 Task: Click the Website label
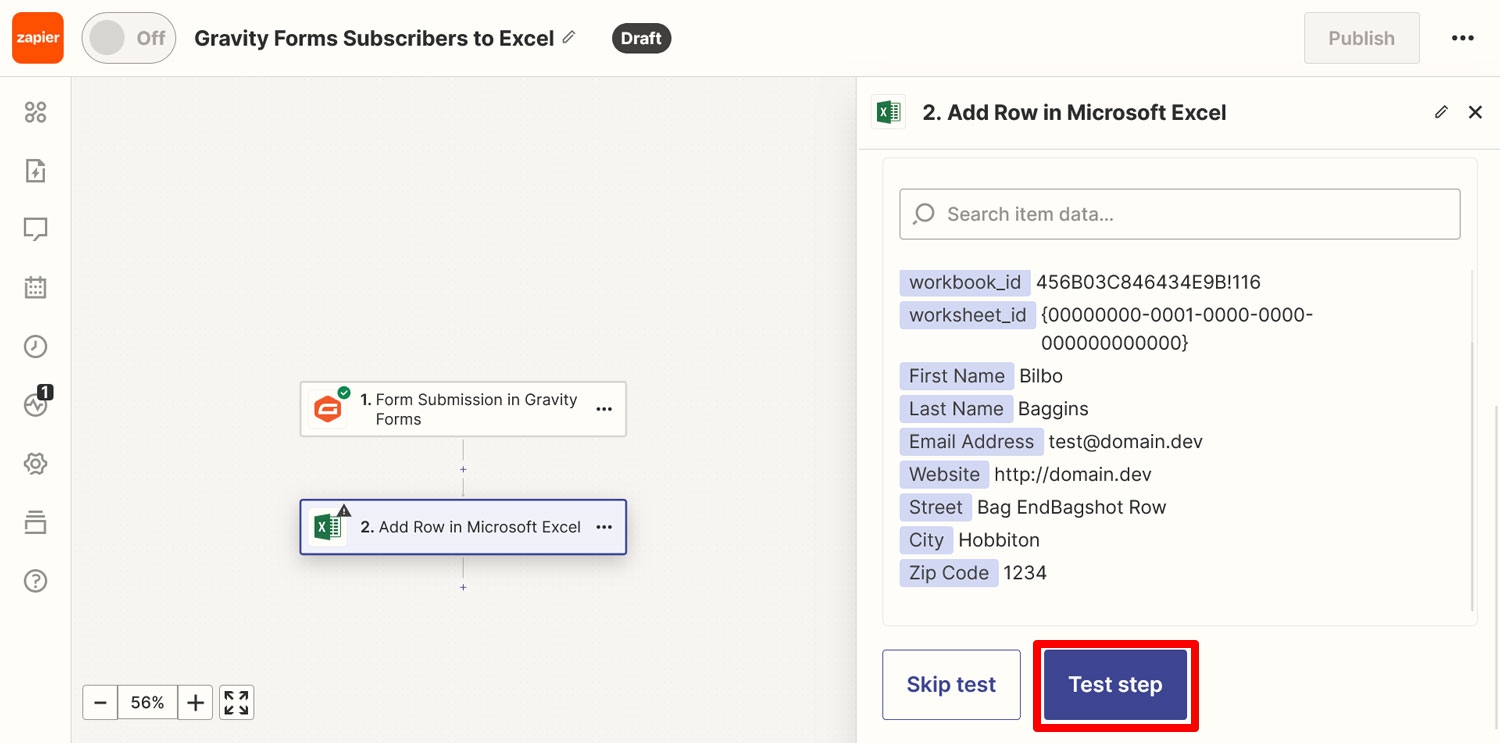tap(944, 475)
